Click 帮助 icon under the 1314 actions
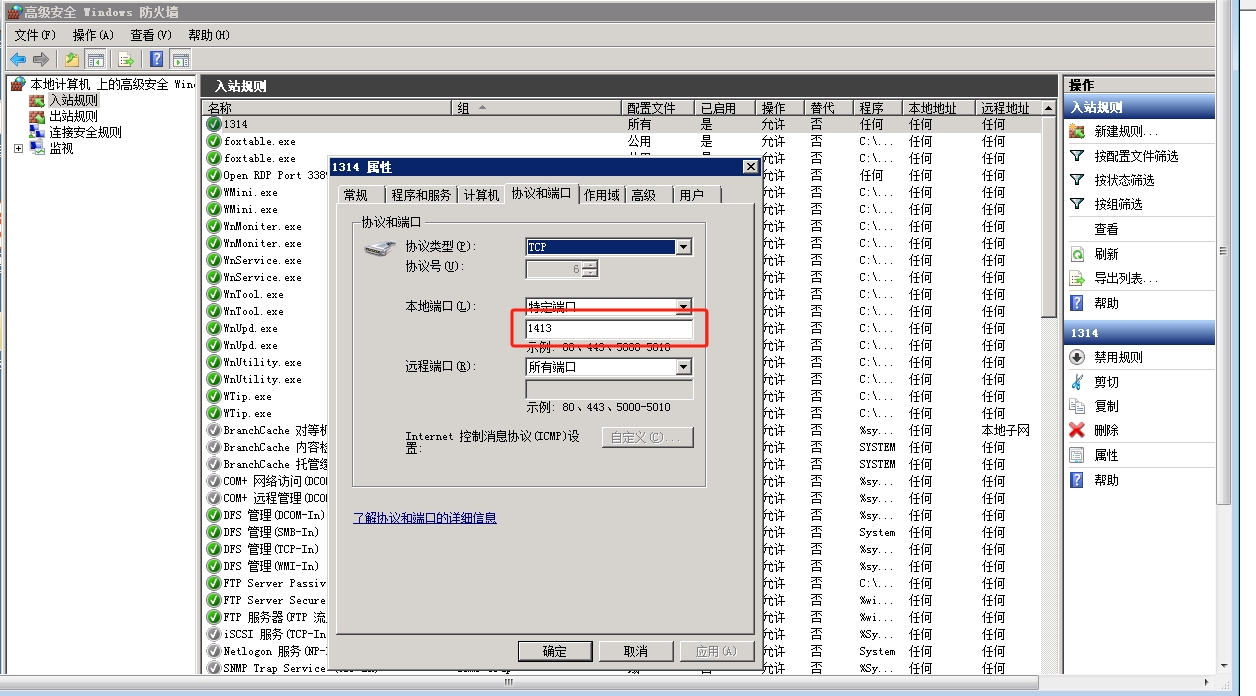Viewport: 1256px width, 696px height. tap(1077, 480)
